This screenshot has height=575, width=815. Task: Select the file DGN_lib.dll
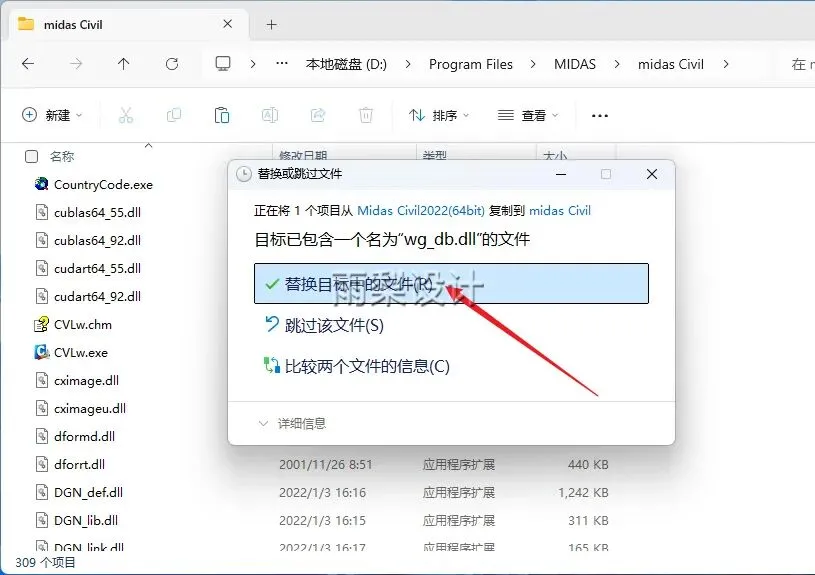86,520
